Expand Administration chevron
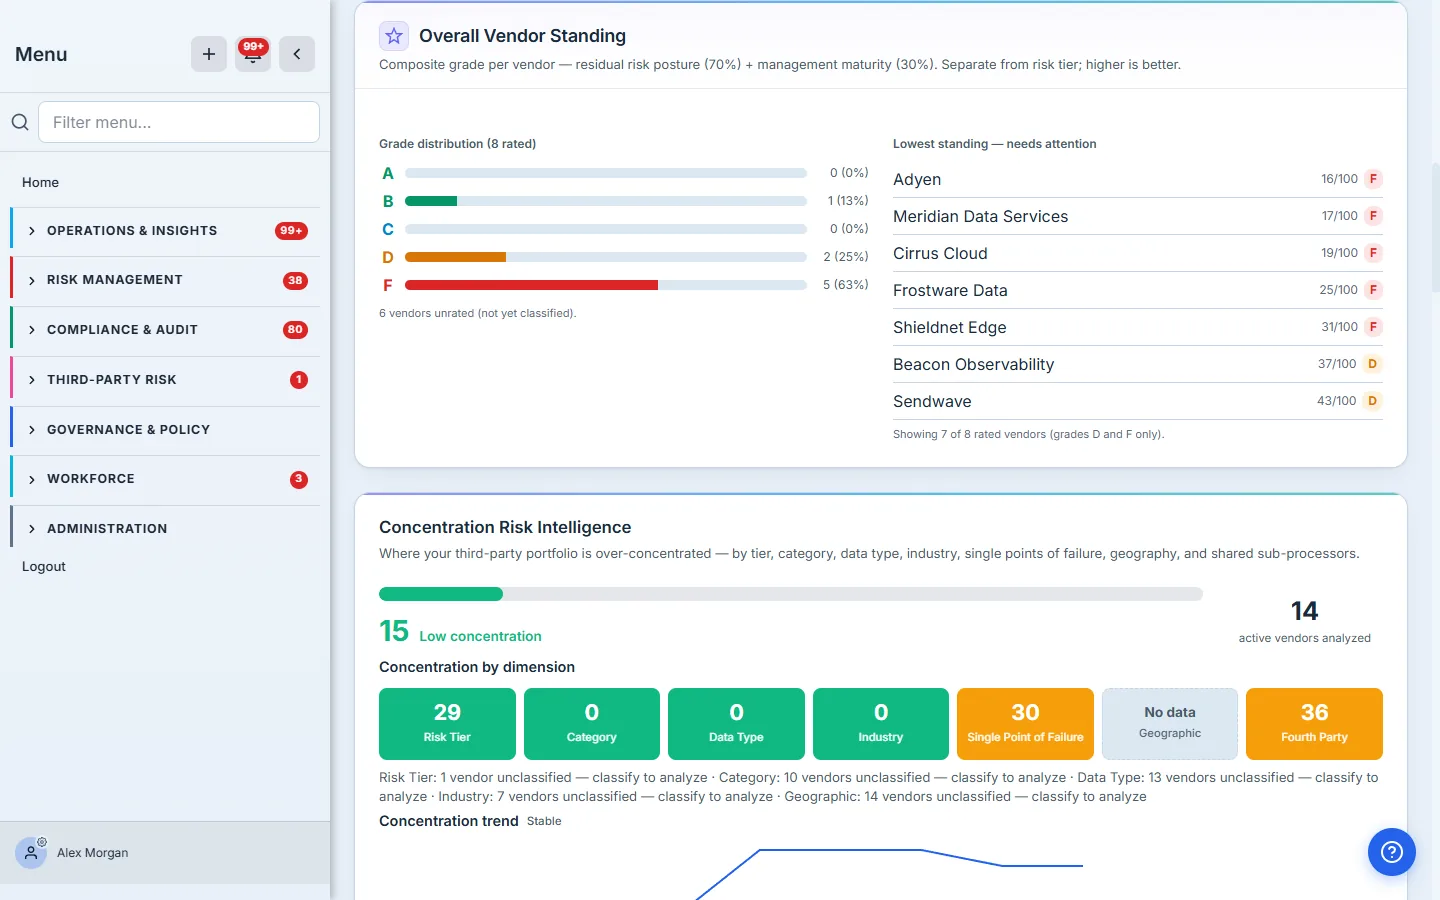Image resolution: width=1440 pixels, height=900 pixels. click(32, 529)
